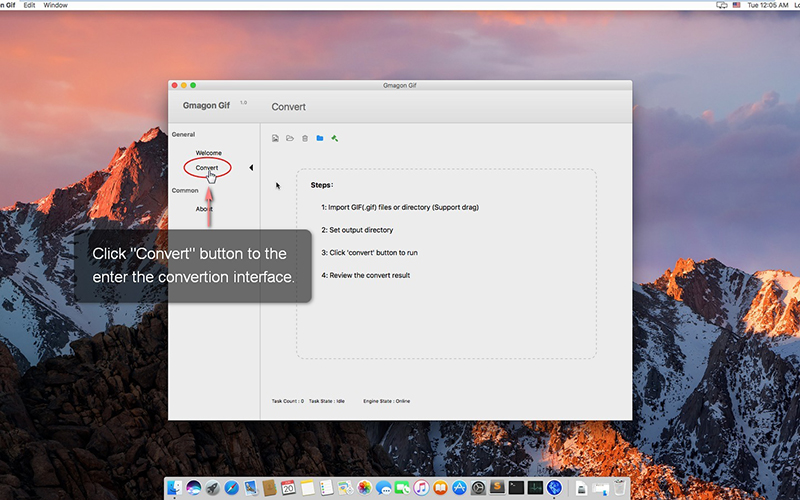The image size is (800, 500).
Task: Open Finder from the dock
Action: pyautogui.click(x=174, y=488)
